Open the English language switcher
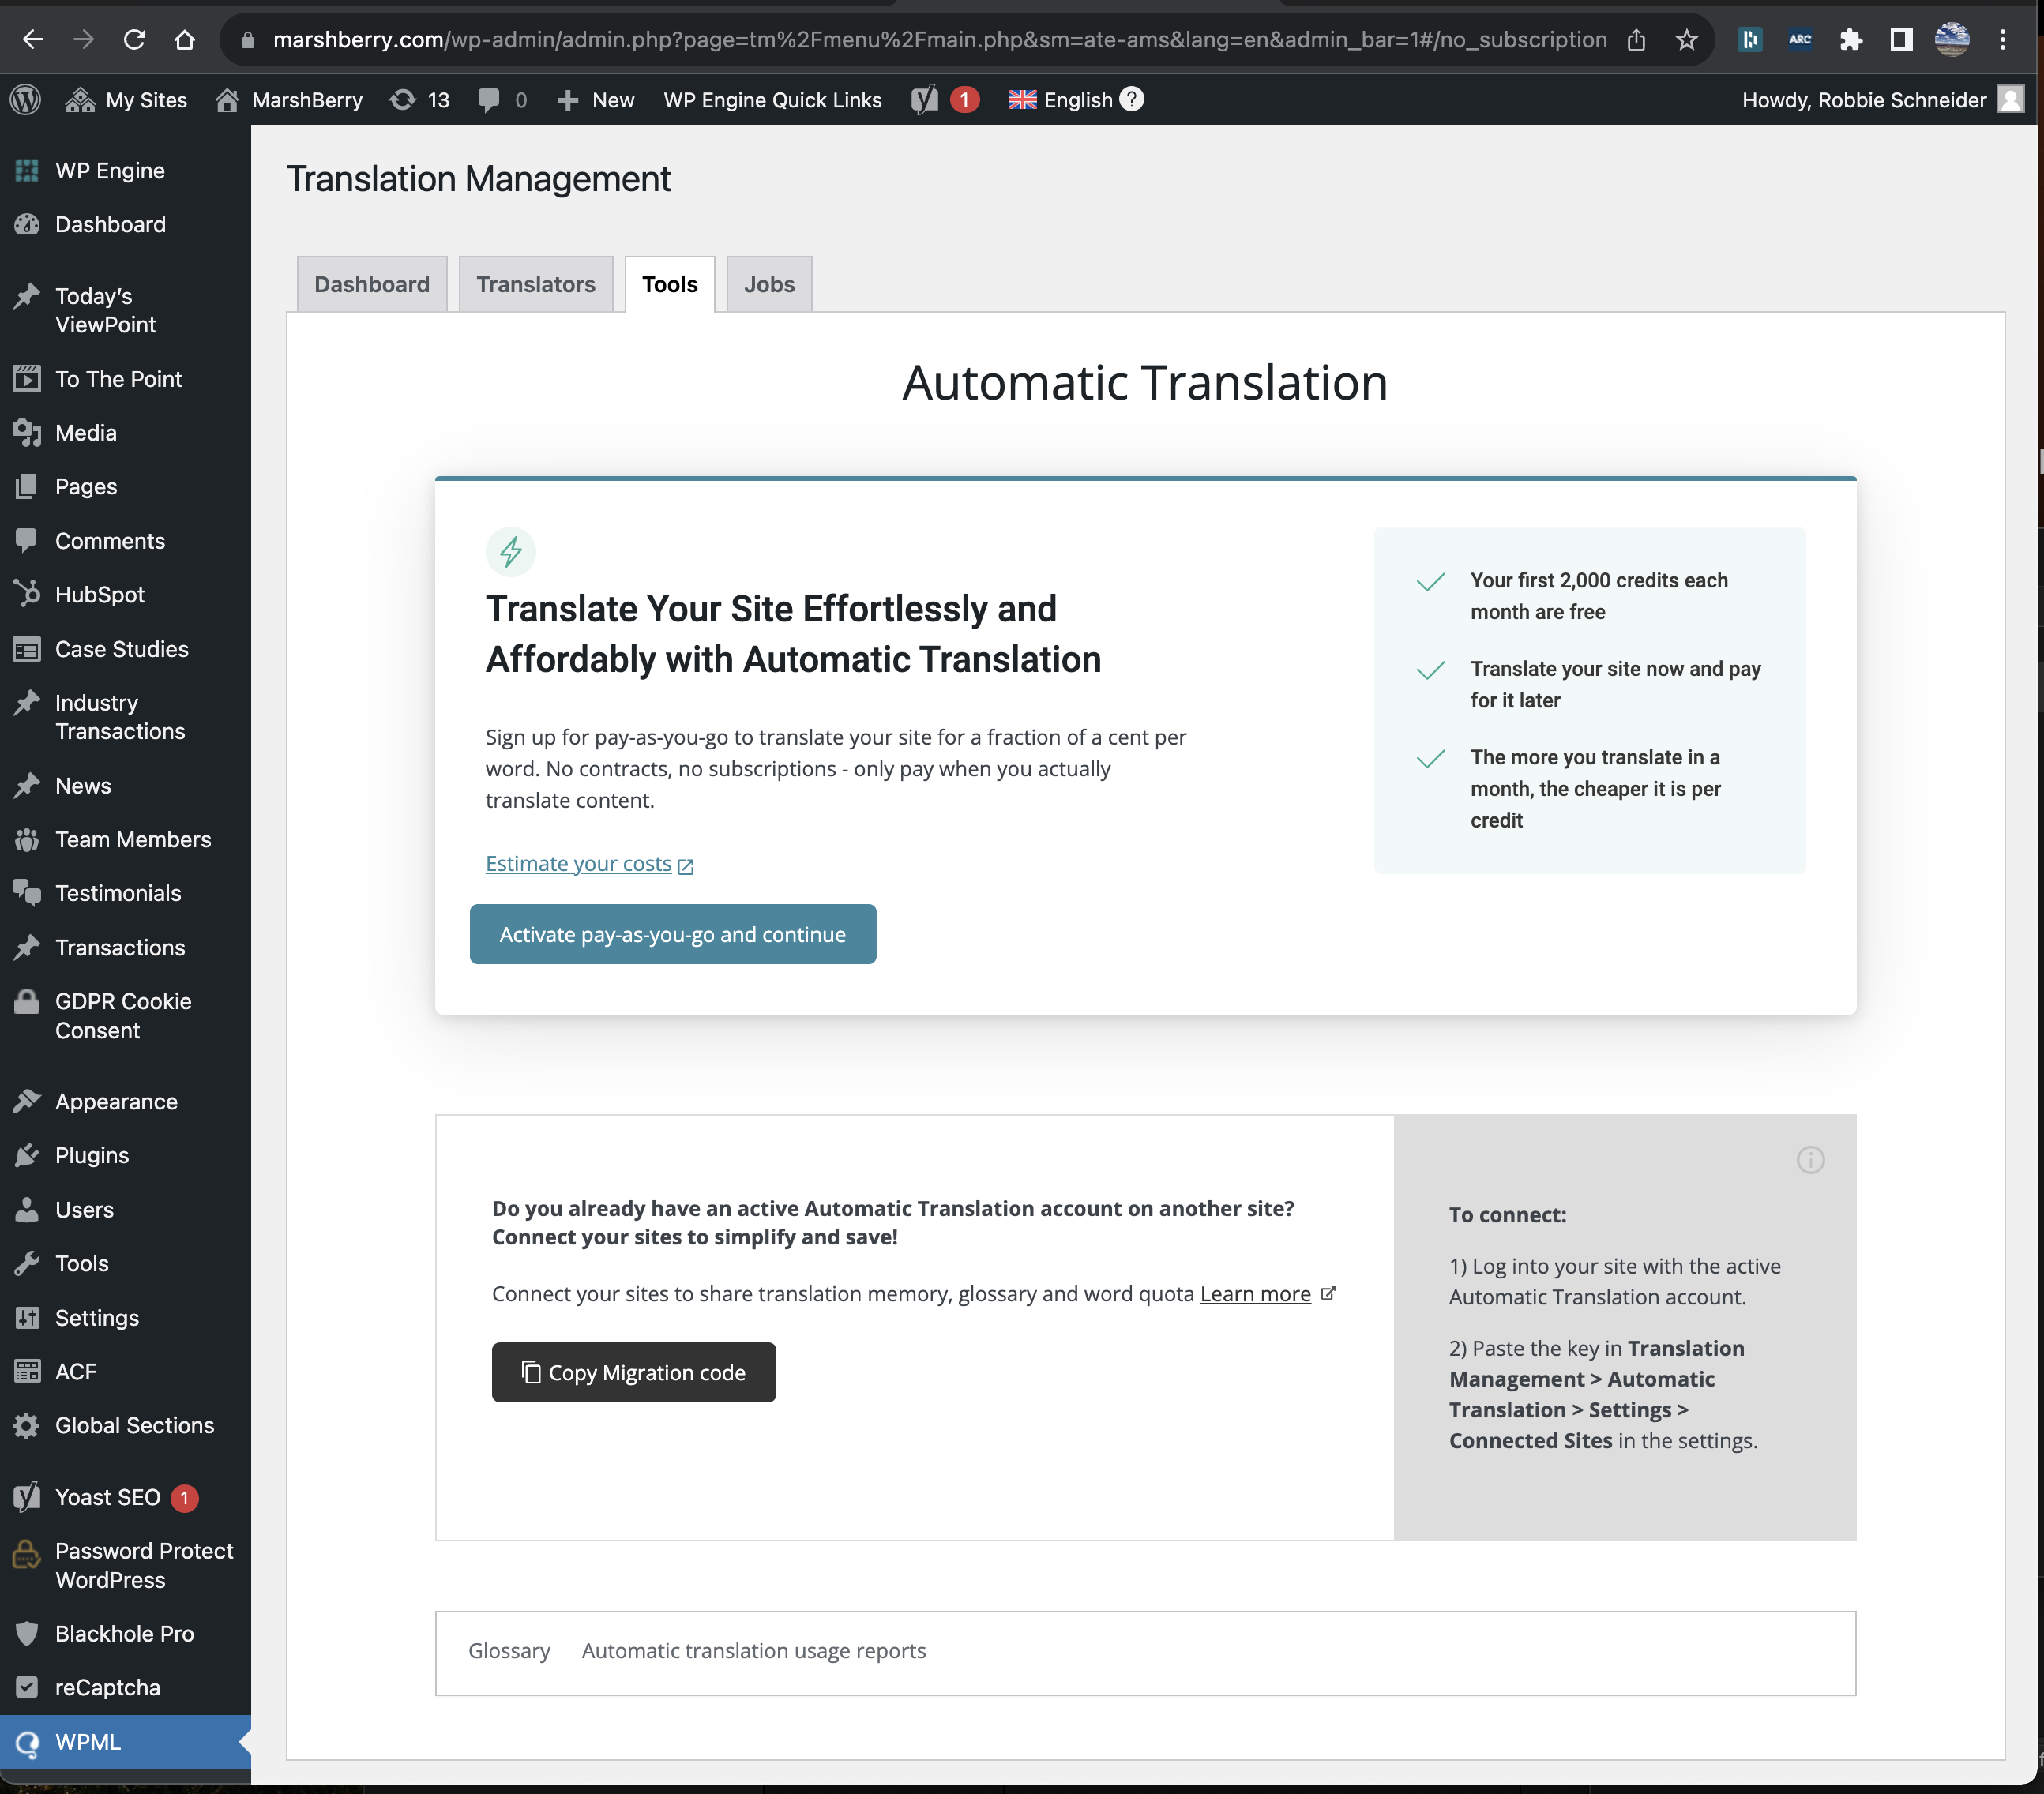This screenshot has height=1794, width=2044. (1061, 100)
